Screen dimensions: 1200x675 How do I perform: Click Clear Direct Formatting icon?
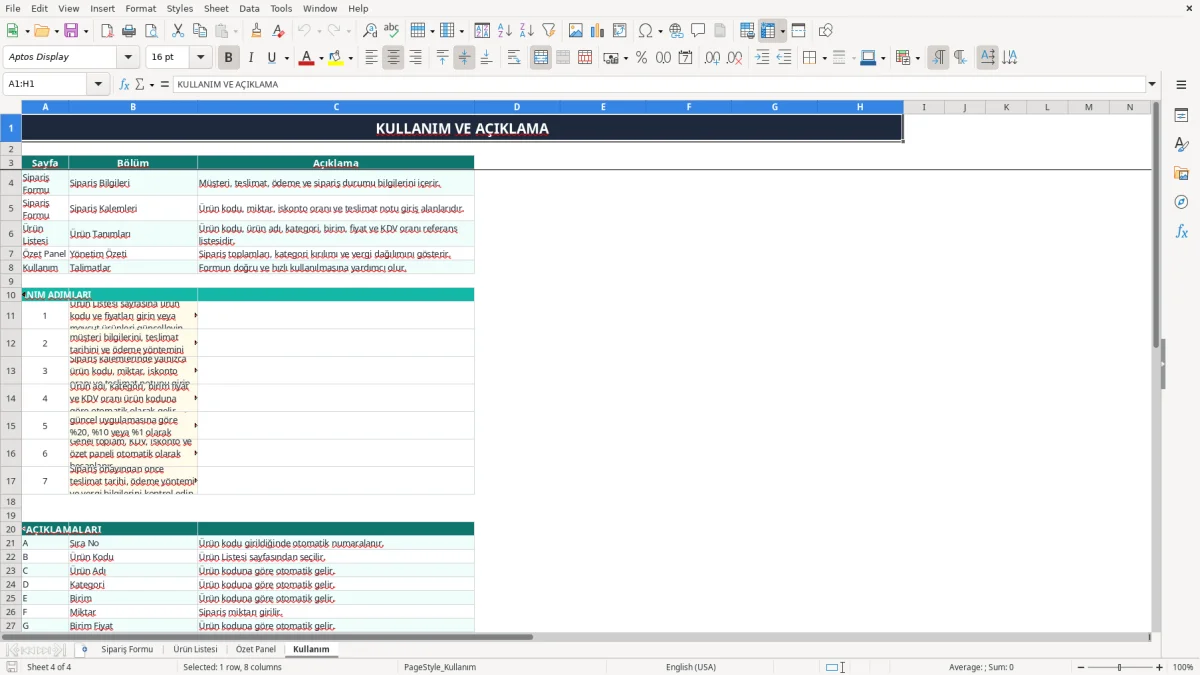tap(278, 31)
